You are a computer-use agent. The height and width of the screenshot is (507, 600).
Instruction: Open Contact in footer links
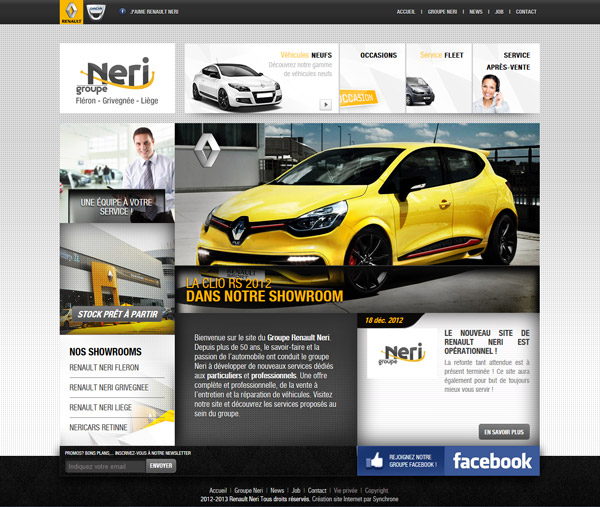(317, 491)
